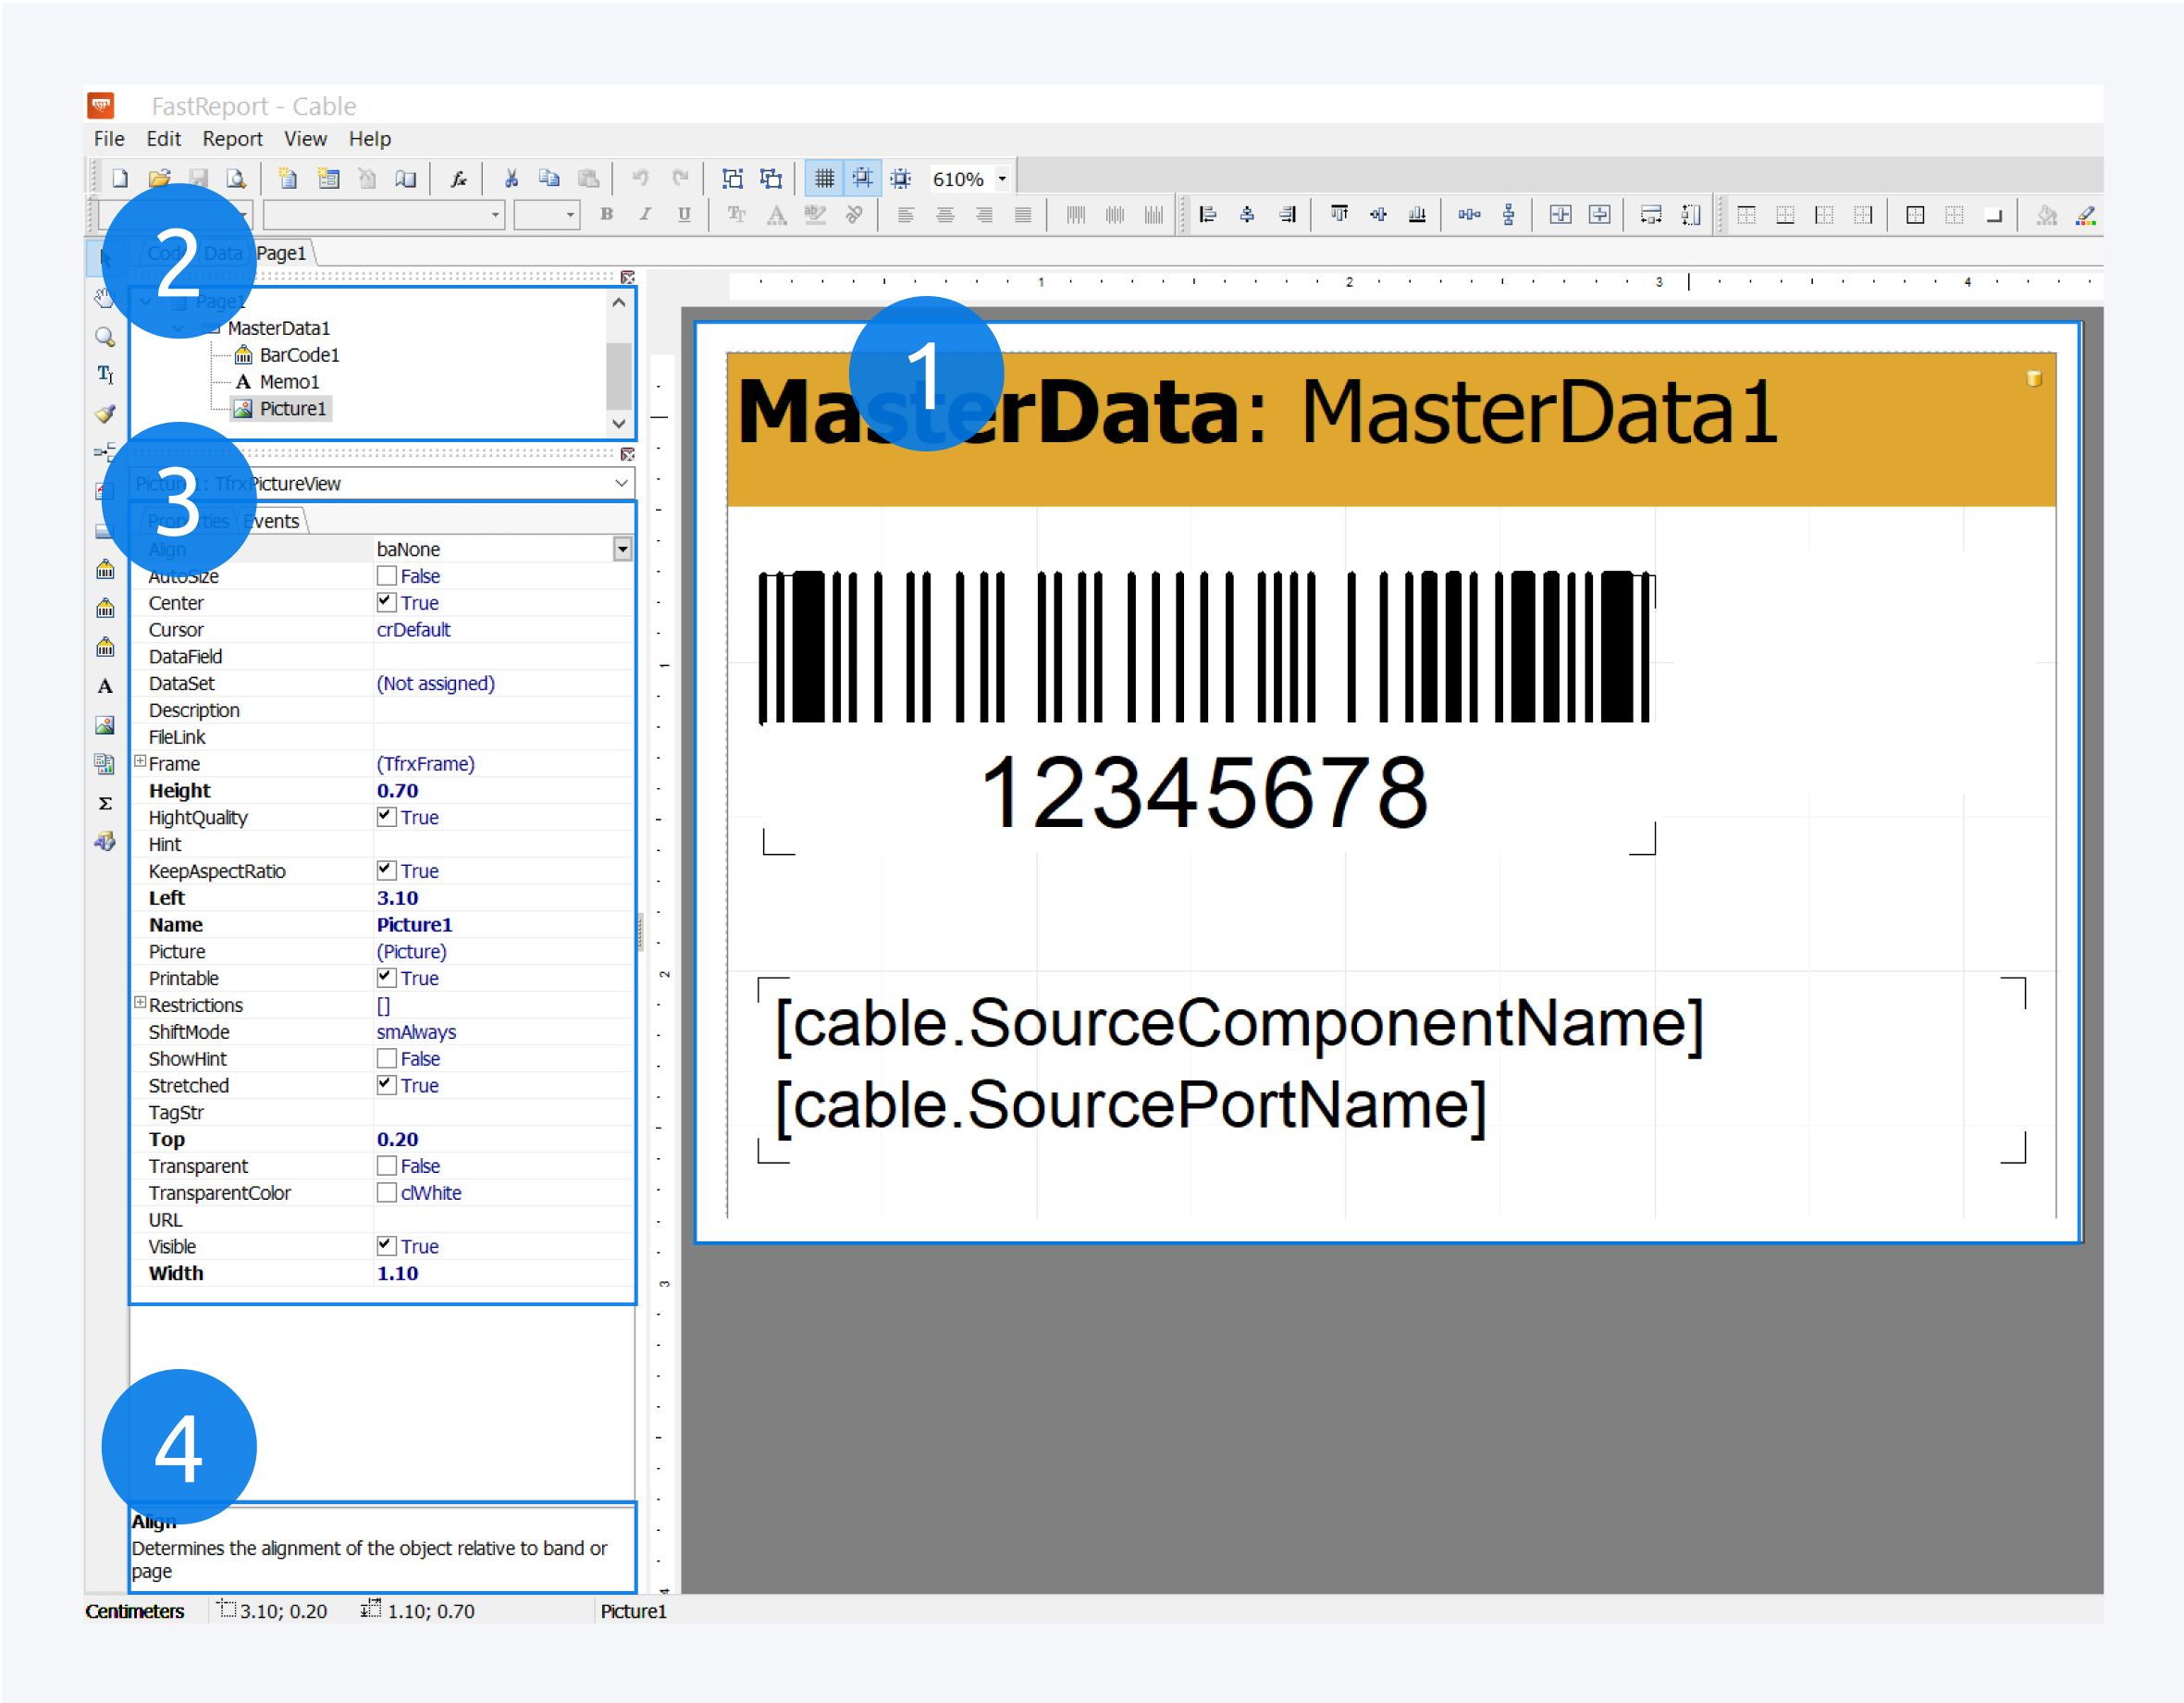The width and height of the screenshot is (2184, 1703).
Task: Check the AutoSize checkbox
Action: [387, 575]
